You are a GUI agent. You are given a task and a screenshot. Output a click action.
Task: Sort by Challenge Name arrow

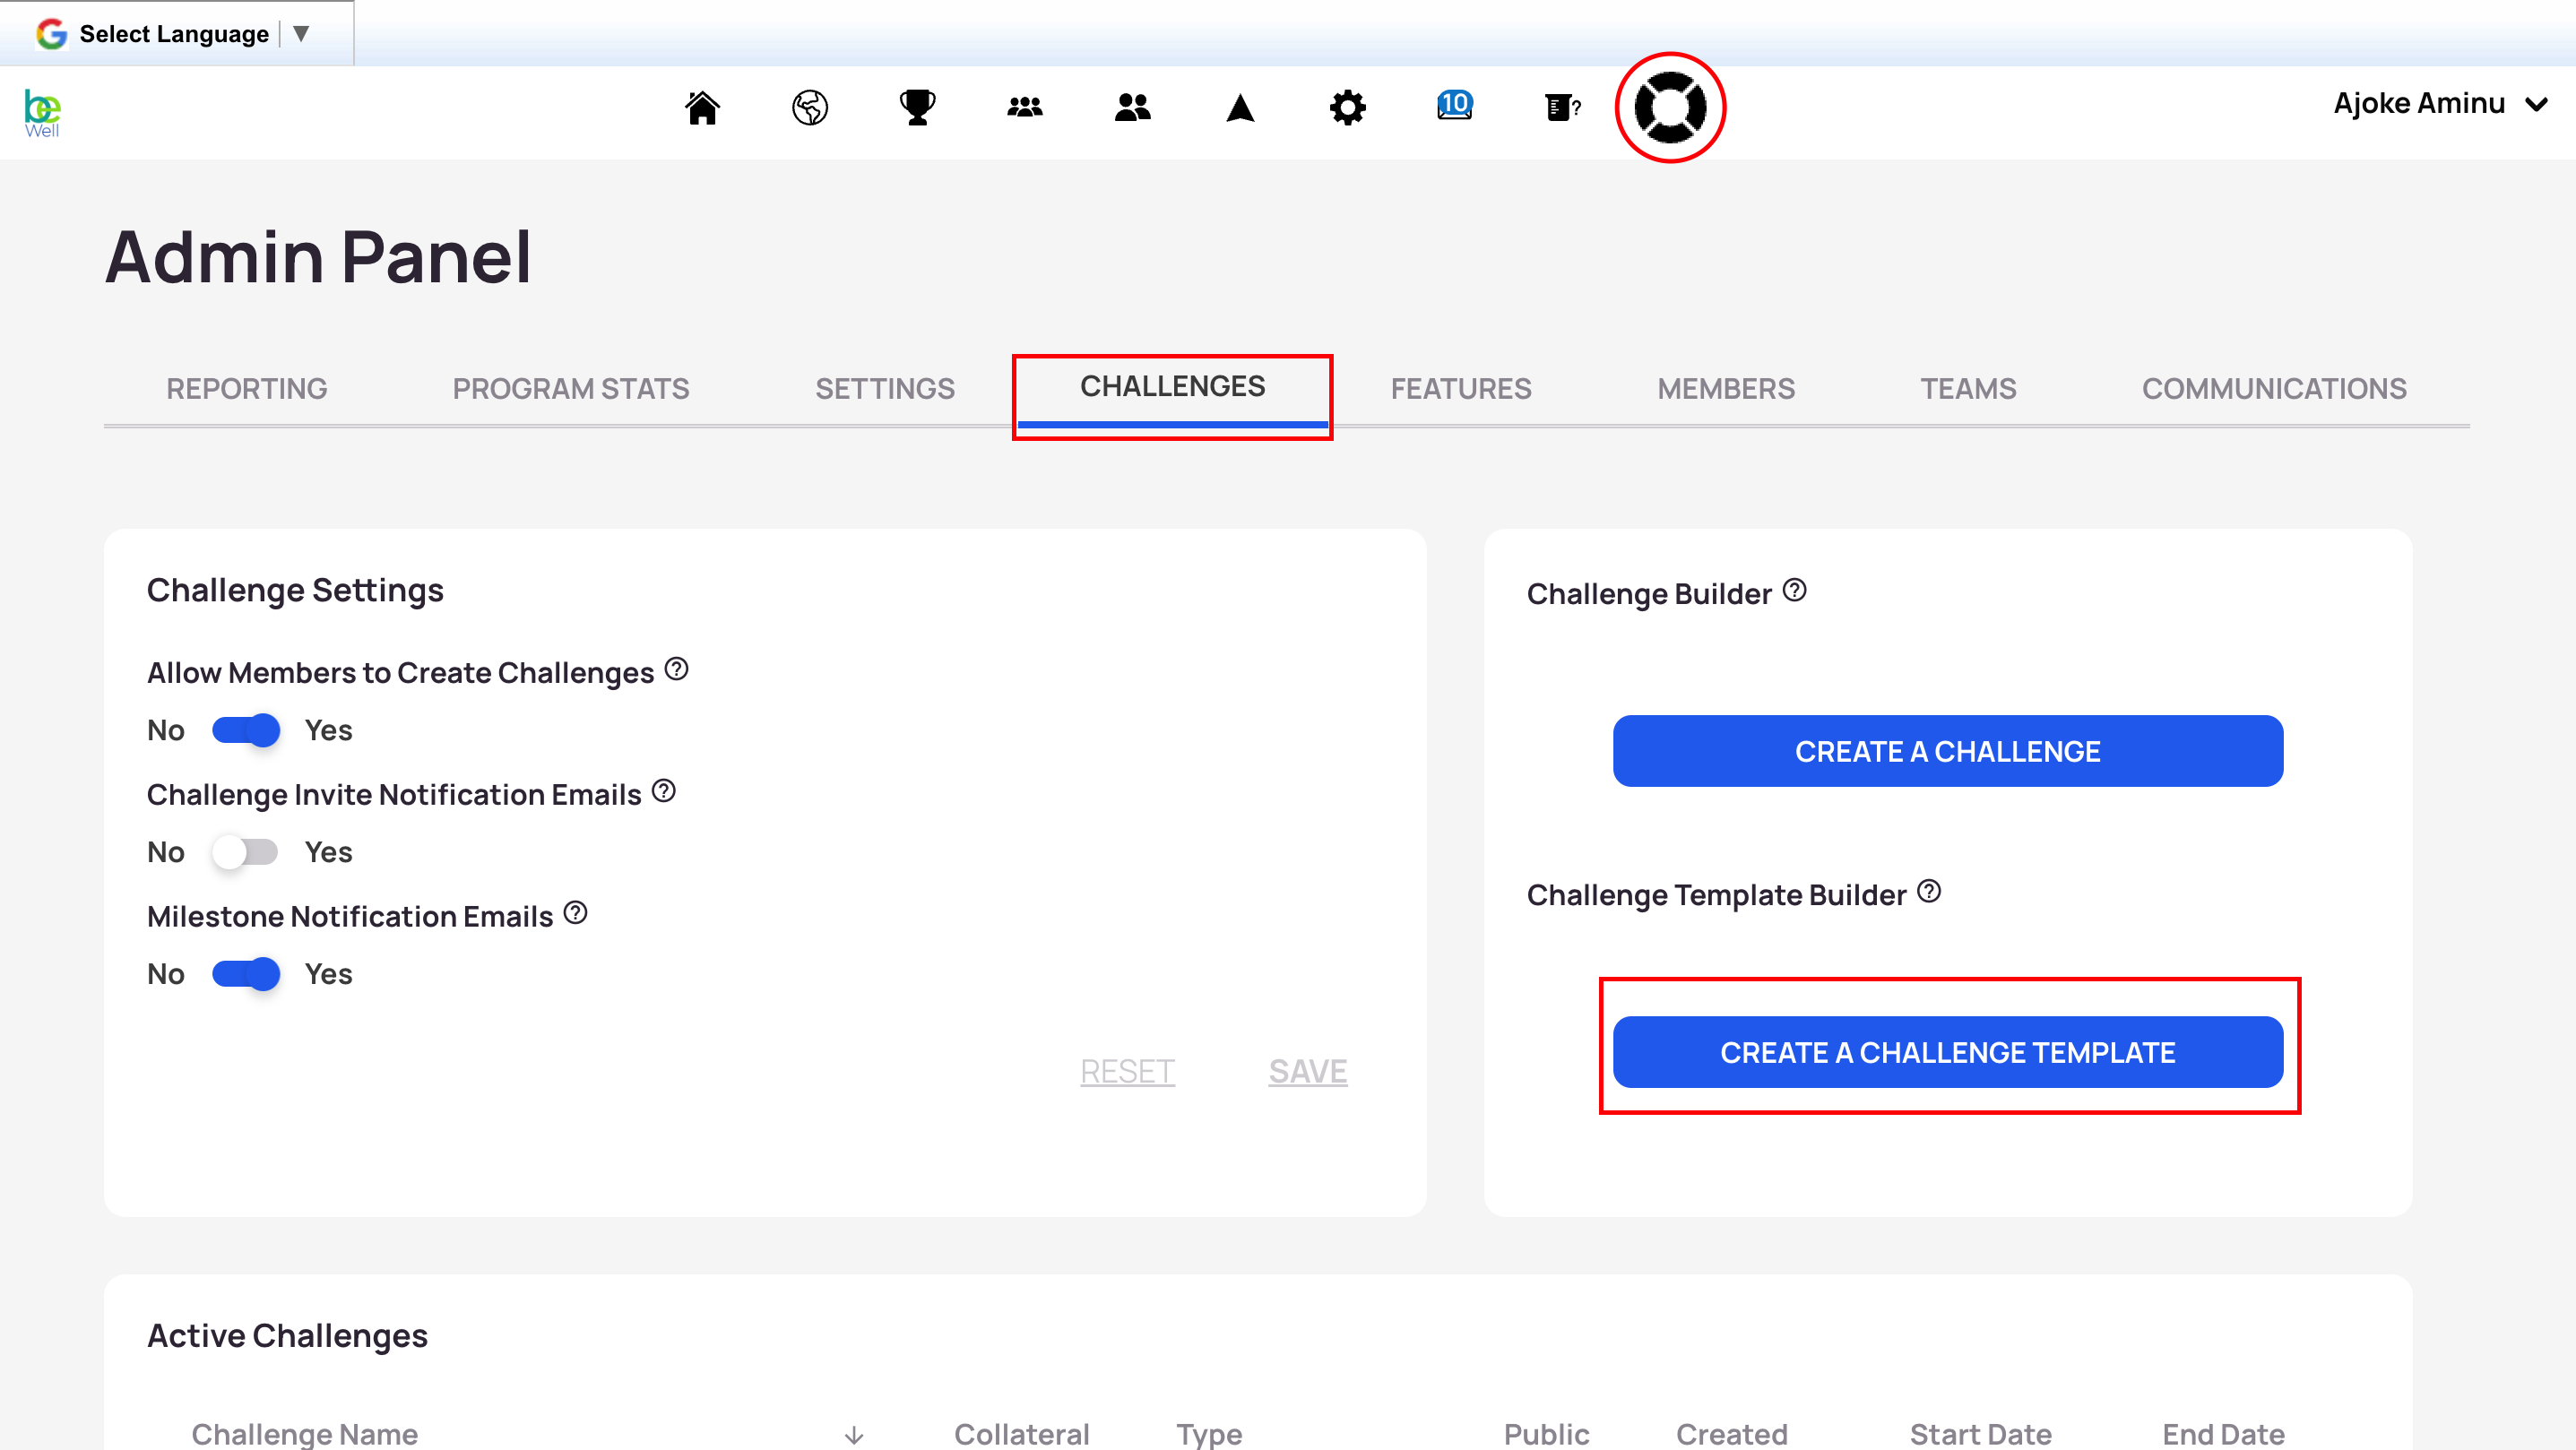tap(854, 1435)
